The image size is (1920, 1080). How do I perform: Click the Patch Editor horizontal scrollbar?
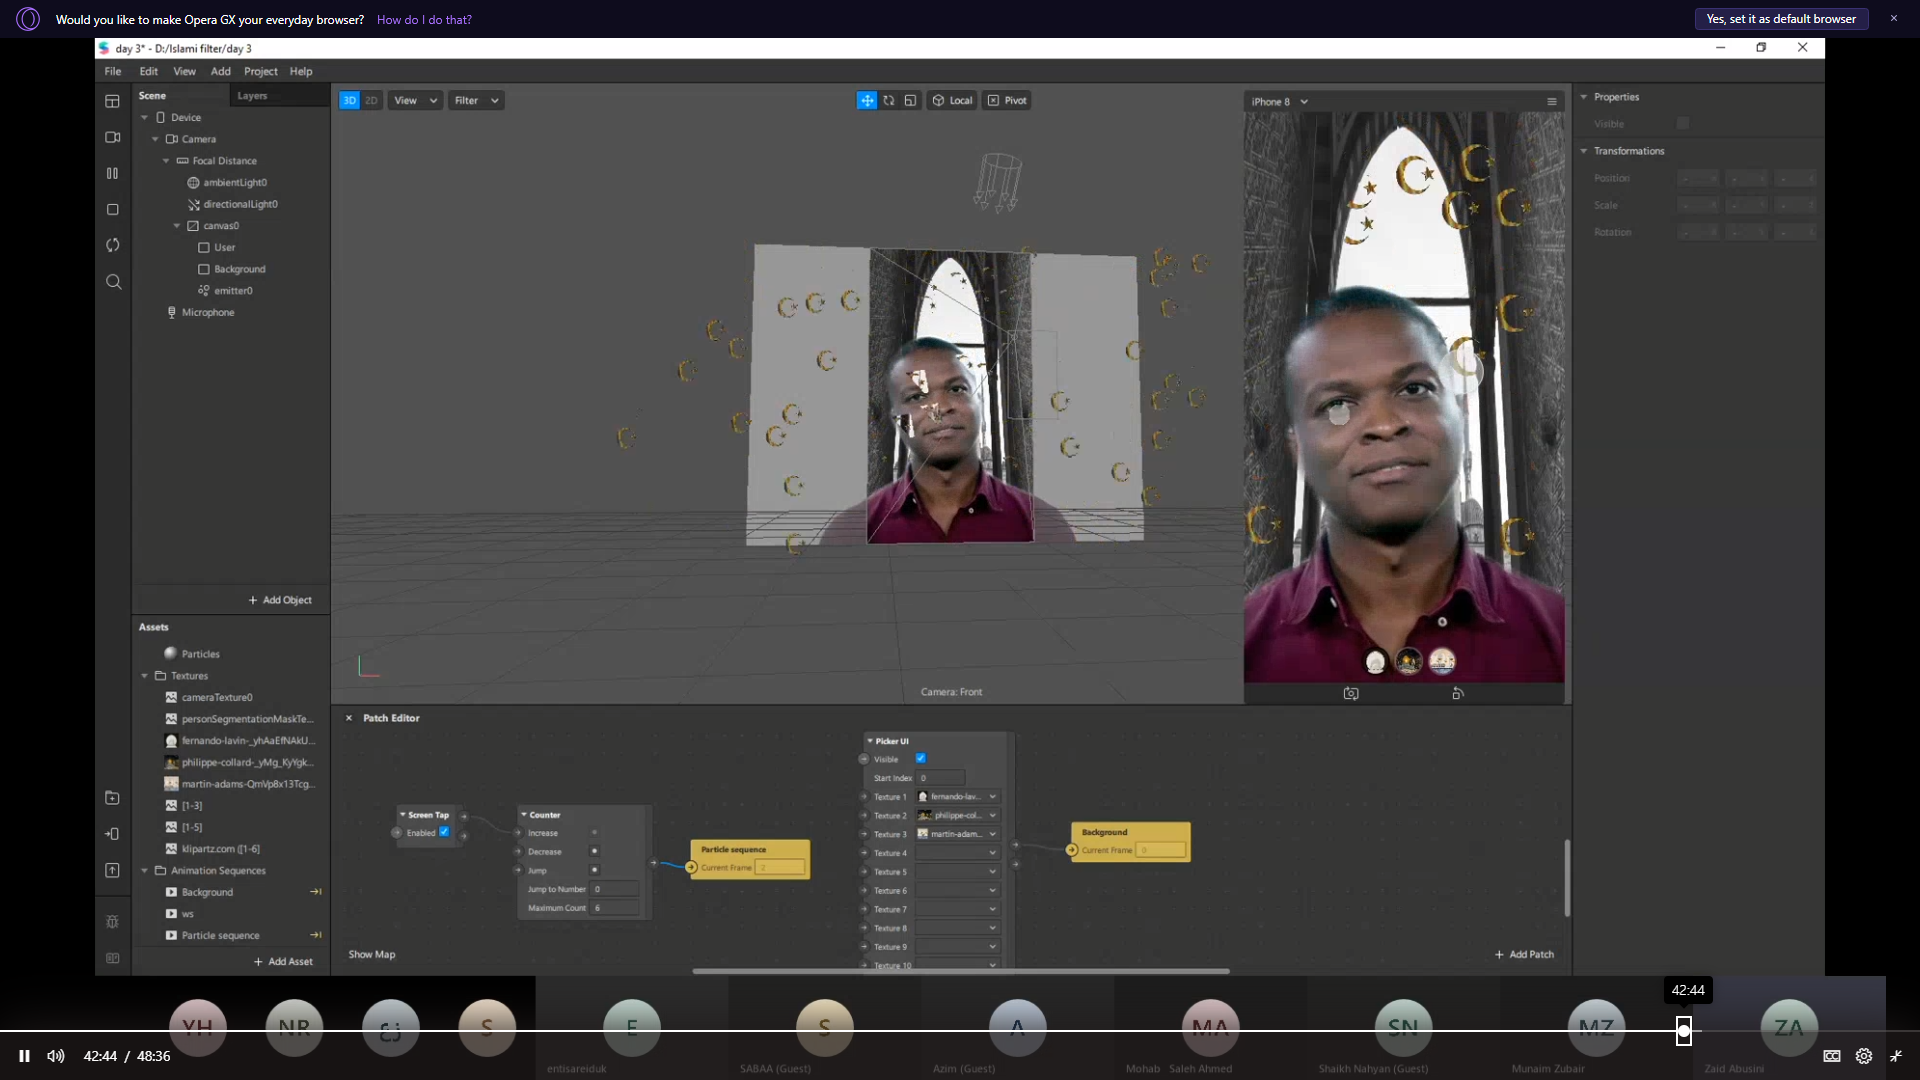961,970
